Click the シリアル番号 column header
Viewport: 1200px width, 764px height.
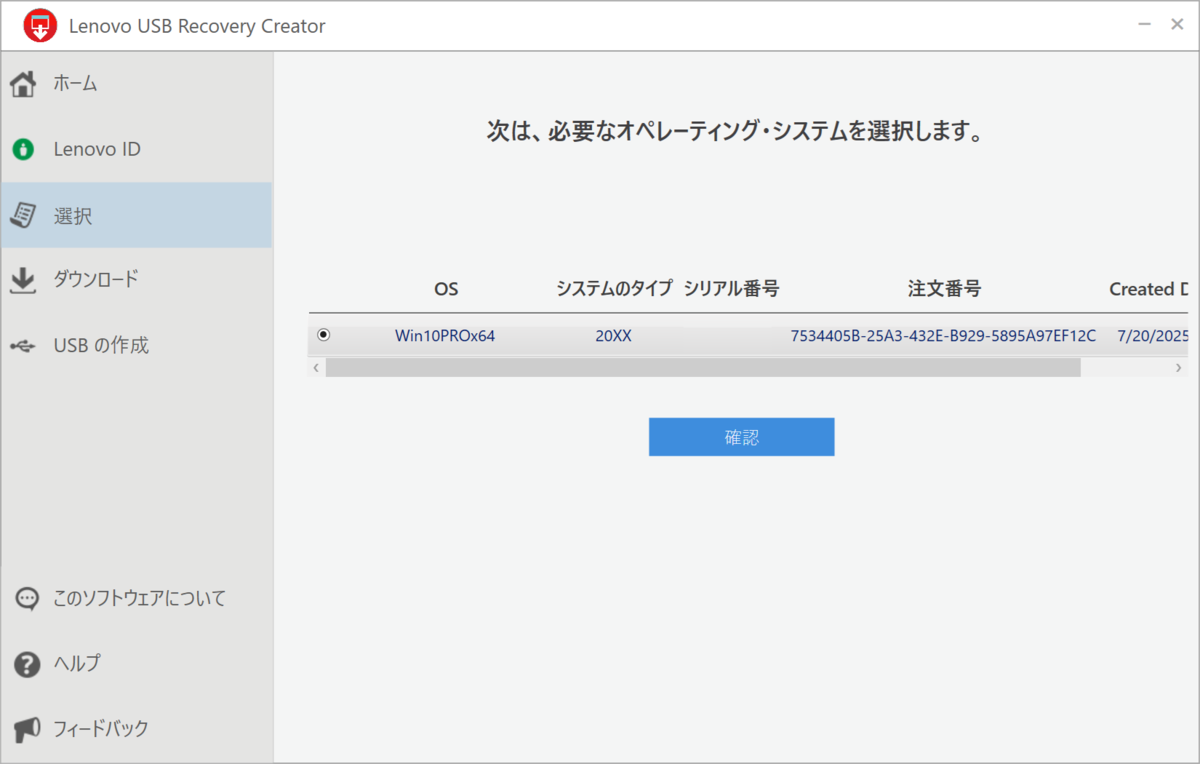tap(731, 289)
